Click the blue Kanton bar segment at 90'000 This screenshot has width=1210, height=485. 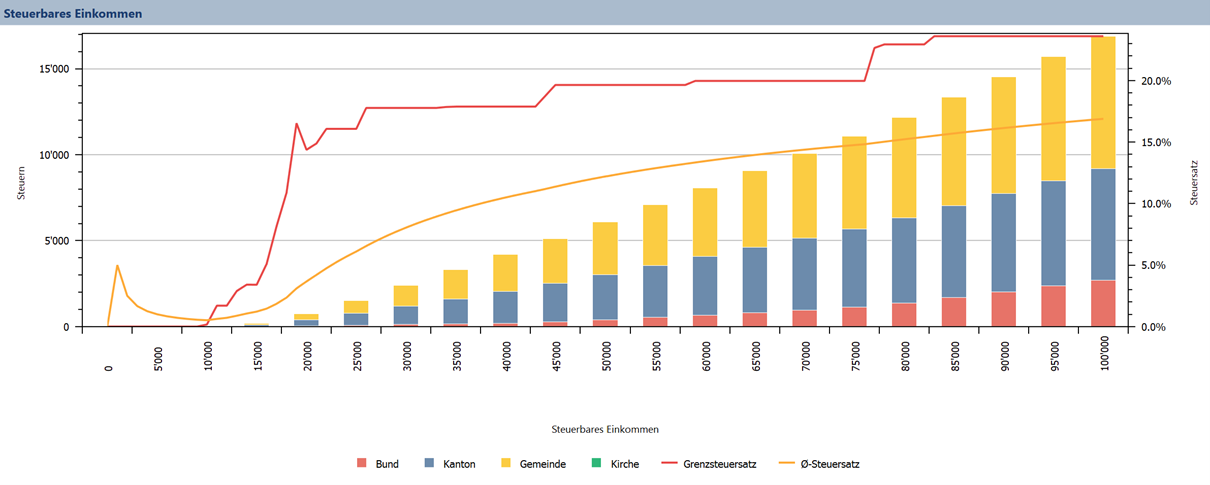click(1003, 243)
